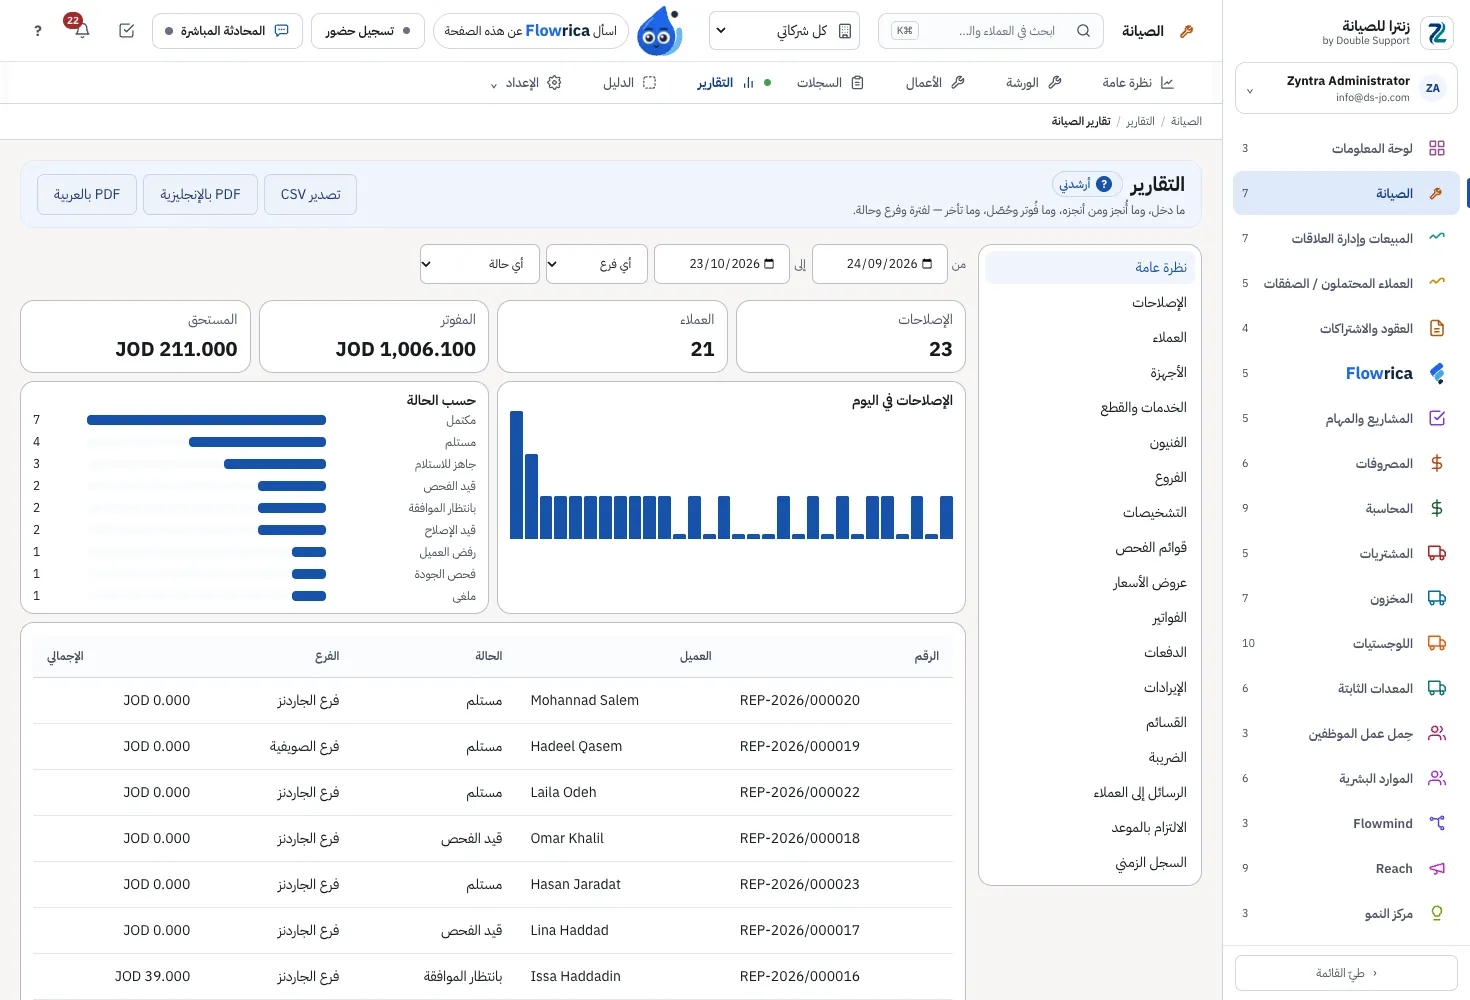Click the أرشدني guide help badge
1470x1000 pixels.
pyautogui.click(x=1087, y=184)
